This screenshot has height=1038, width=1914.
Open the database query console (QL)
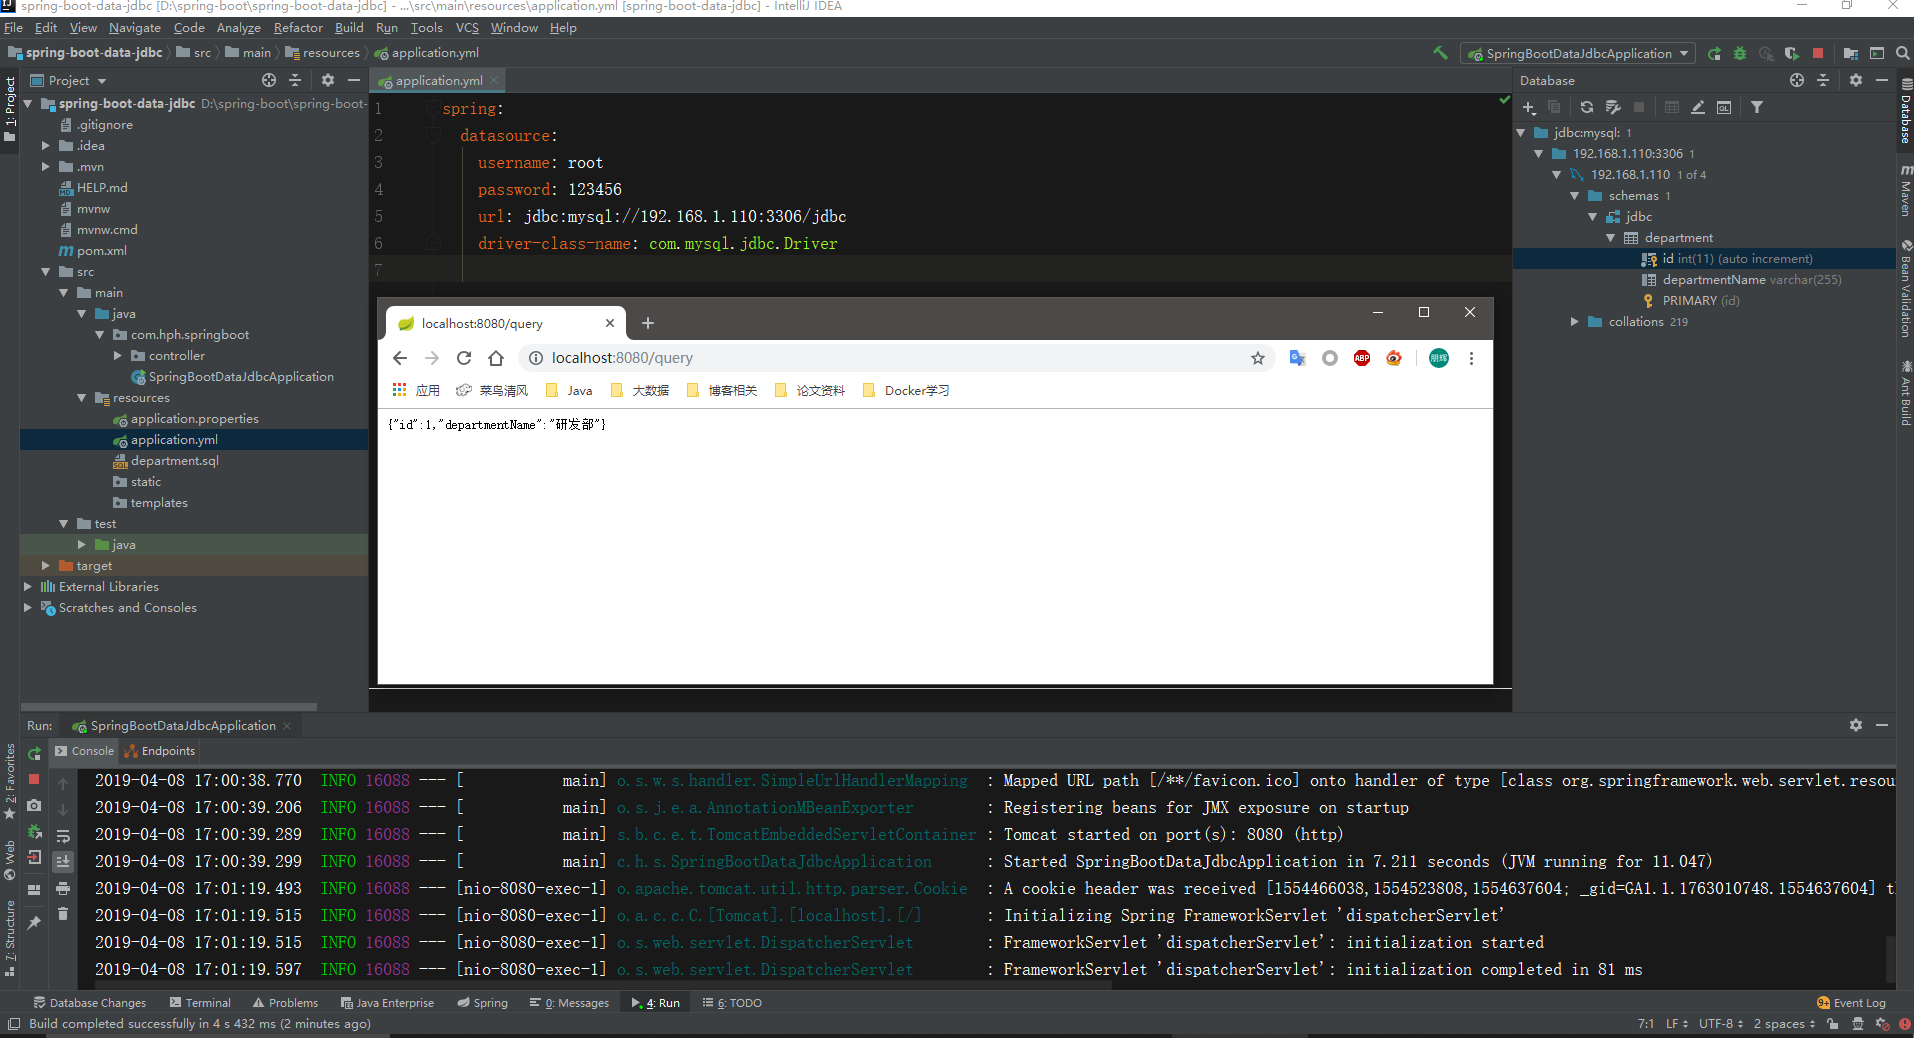tap(1724, 107)
